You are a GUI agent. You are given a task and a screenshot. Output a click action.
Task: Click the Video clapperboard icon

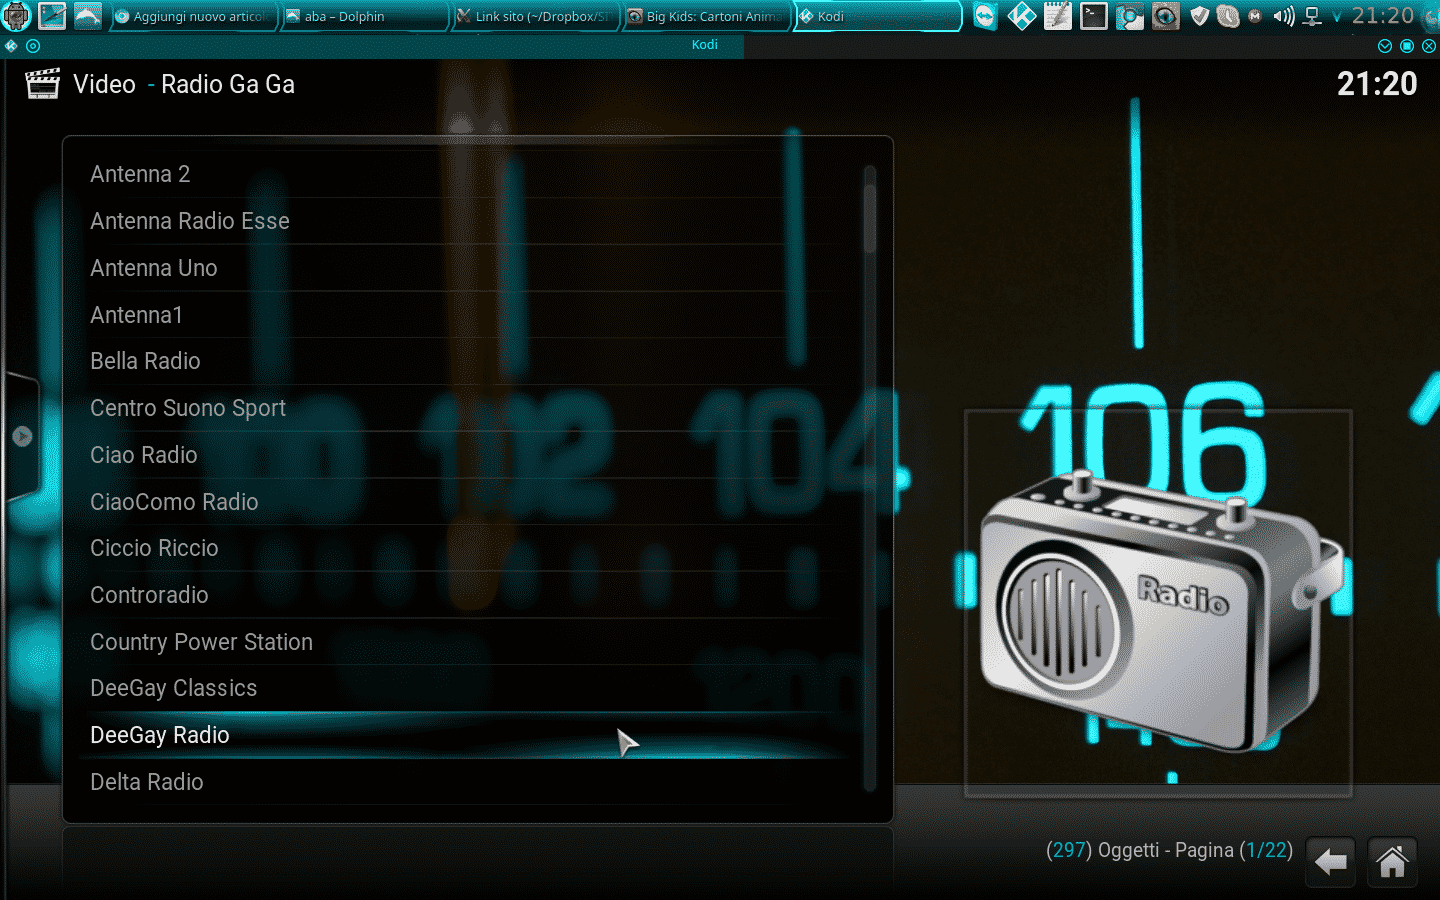pos(42,84)
